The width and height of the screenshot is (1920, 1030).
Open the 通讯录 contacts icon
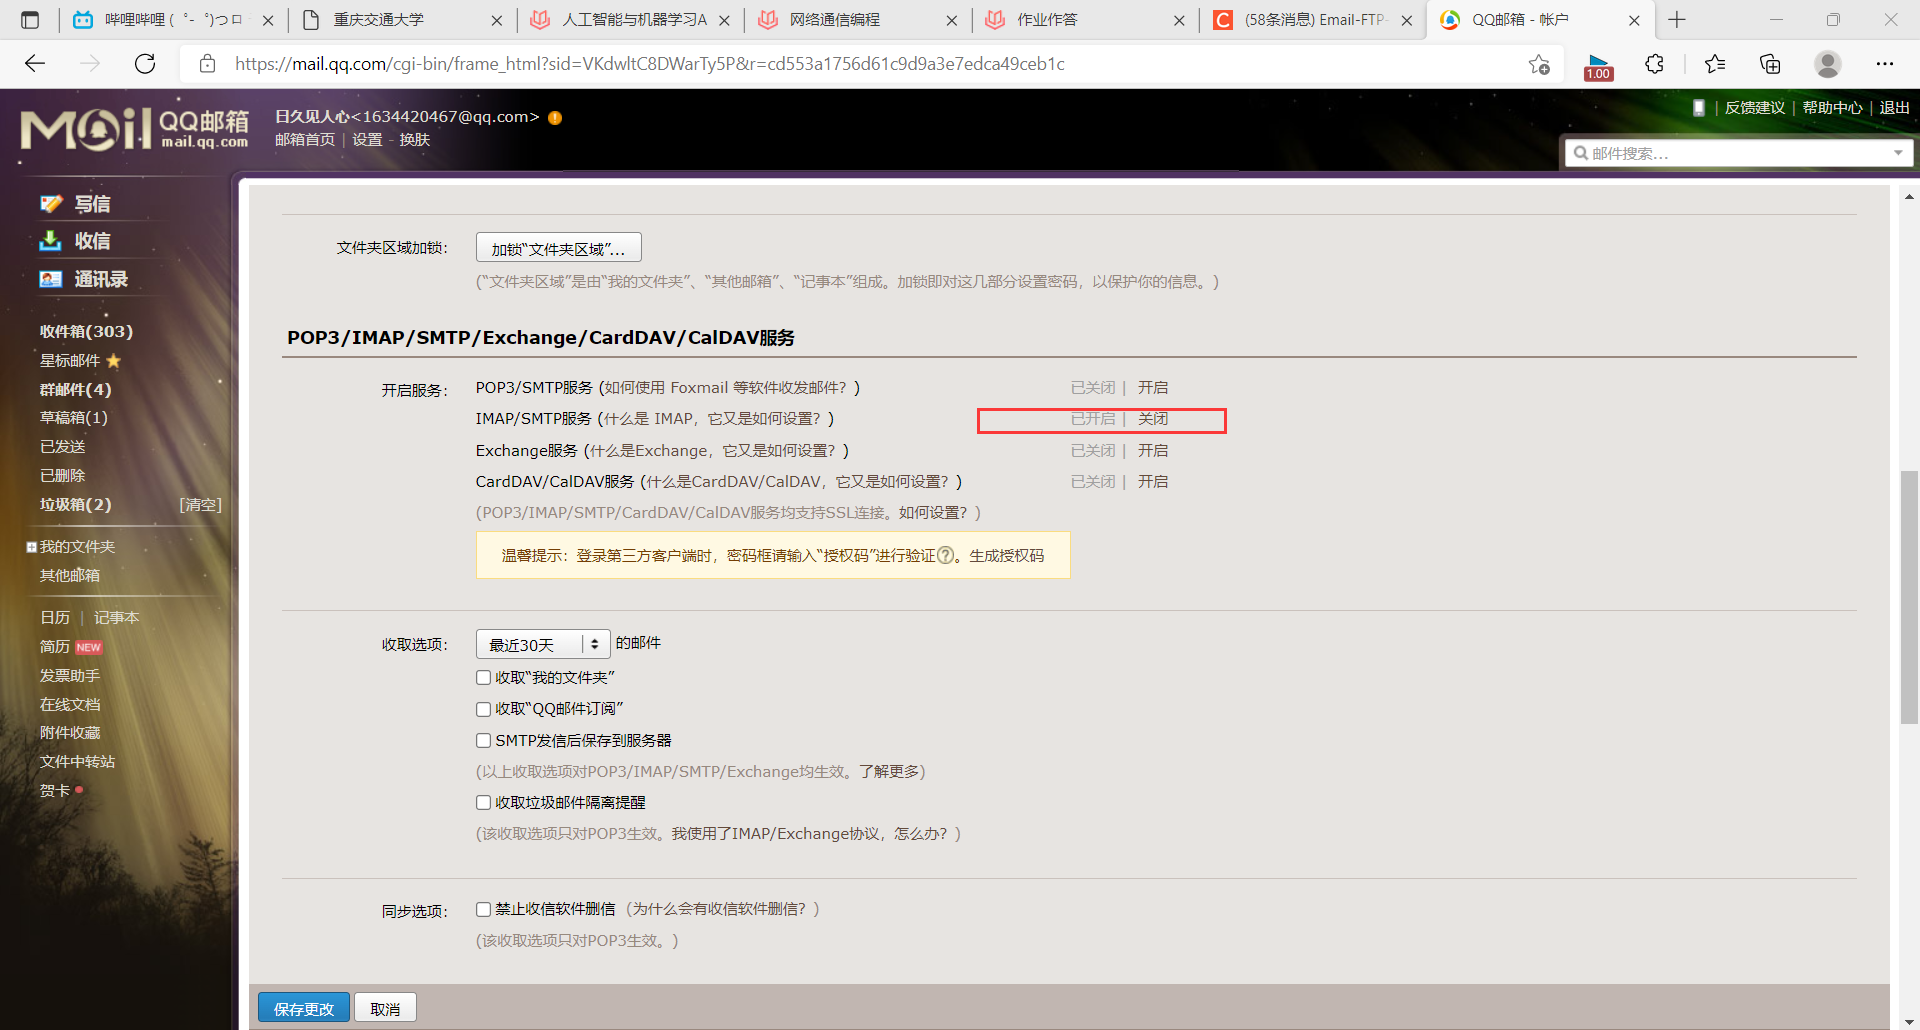51,279
